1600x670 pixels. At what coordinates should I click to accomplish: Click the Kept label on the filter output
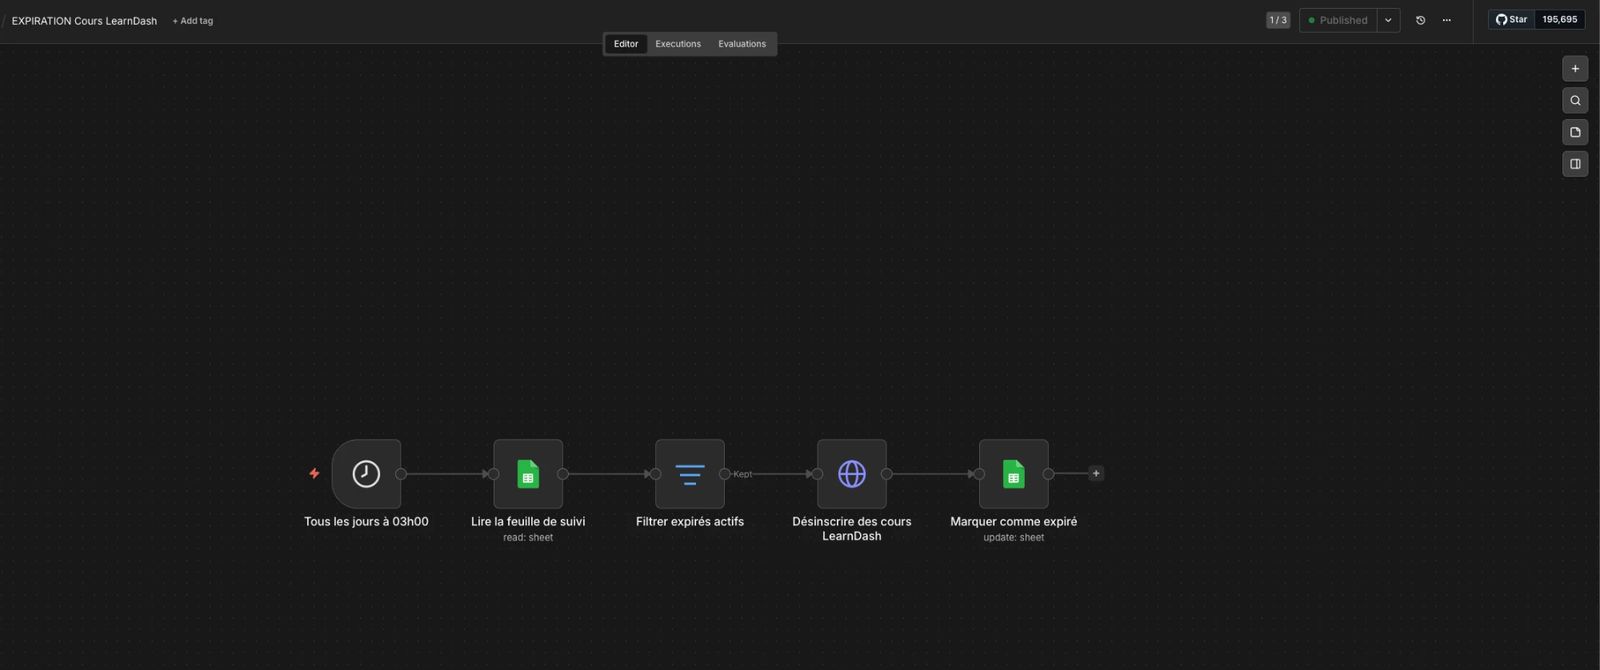pyautogui.click(x=743, y=474)
